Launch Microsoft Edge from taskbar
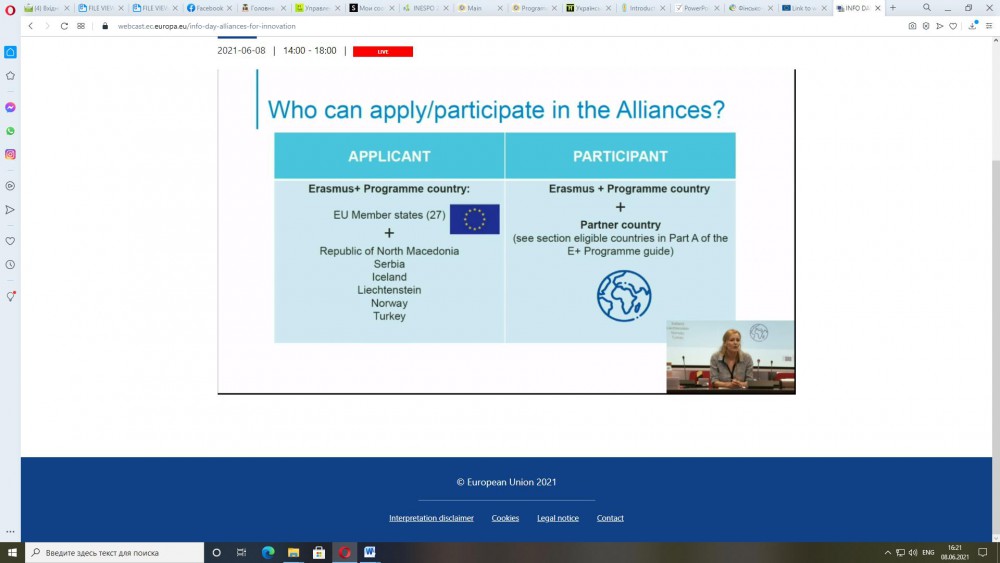 pos(268,553)
